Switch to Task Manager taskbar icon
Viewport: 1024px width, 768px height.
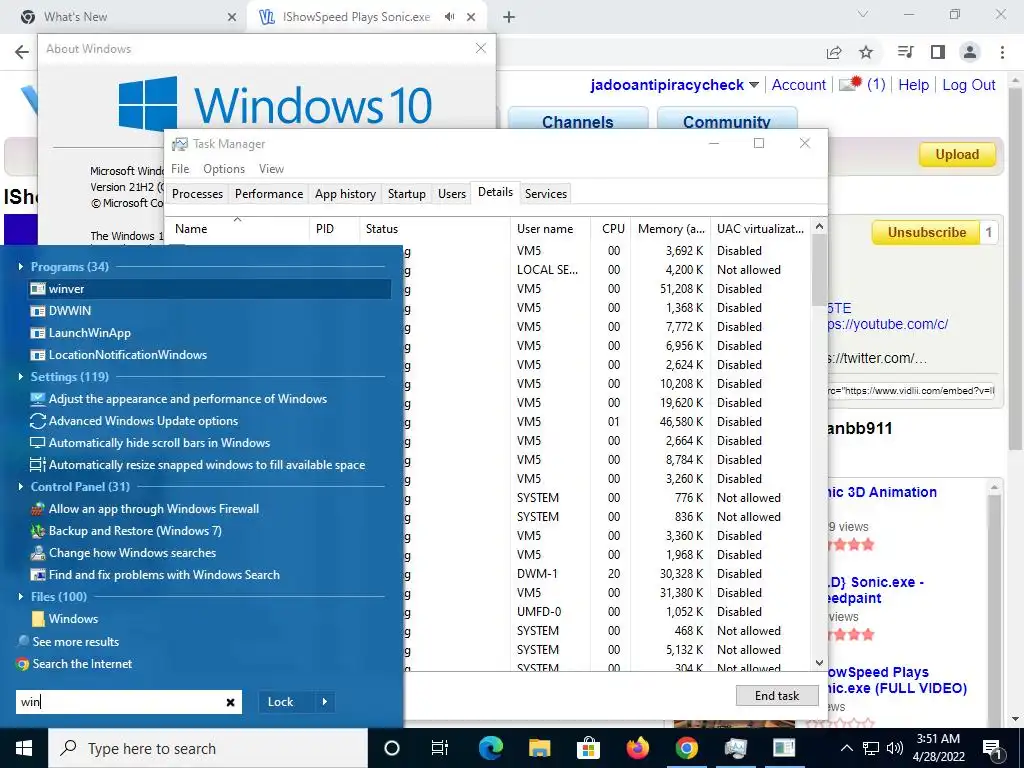(735, 748)
